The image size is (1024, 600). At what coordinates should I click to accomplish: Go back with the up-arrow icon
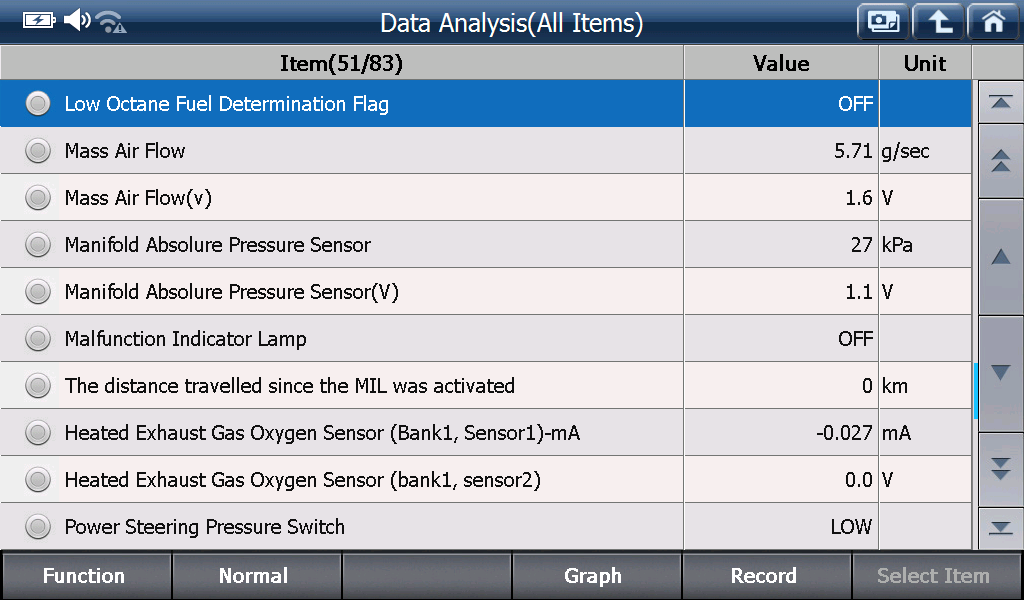tap(938, 22)
